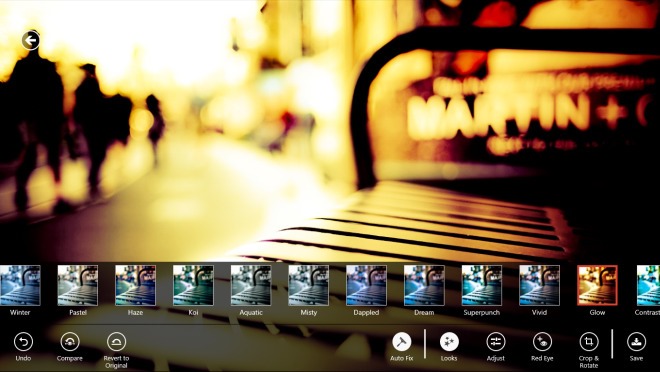The image size is (660, 372).
Task: Select the Red Eye tool
Action: [542, 342]
